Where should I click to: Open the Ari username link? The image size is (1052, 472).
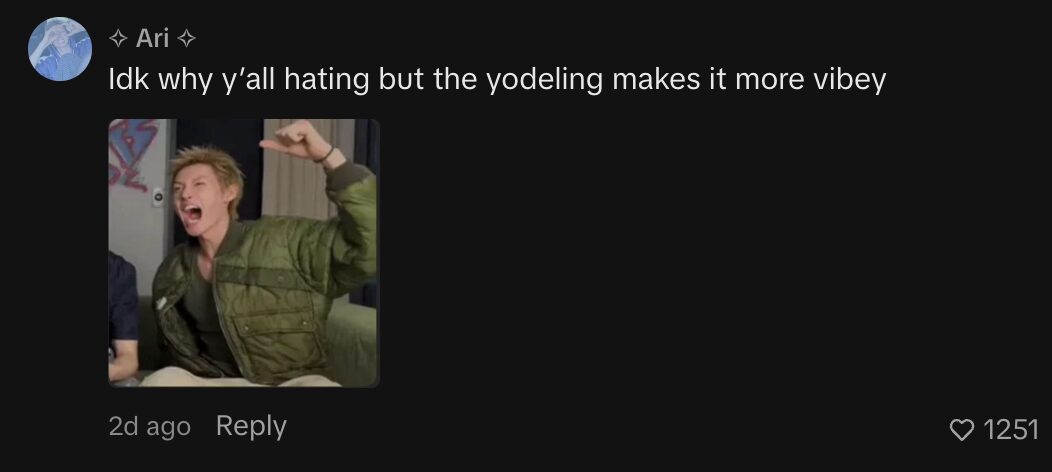[152, 39]
